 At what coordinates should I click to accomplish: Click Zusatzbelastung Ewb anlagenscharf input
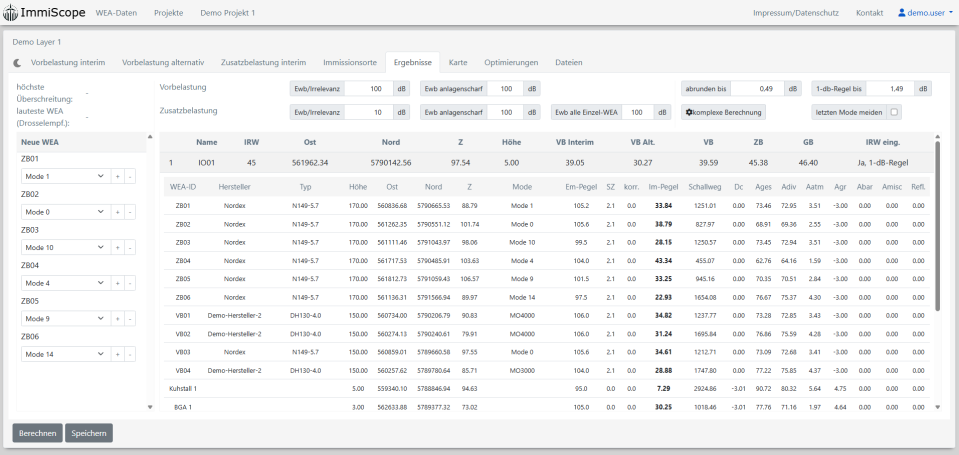tap(505, 113)
